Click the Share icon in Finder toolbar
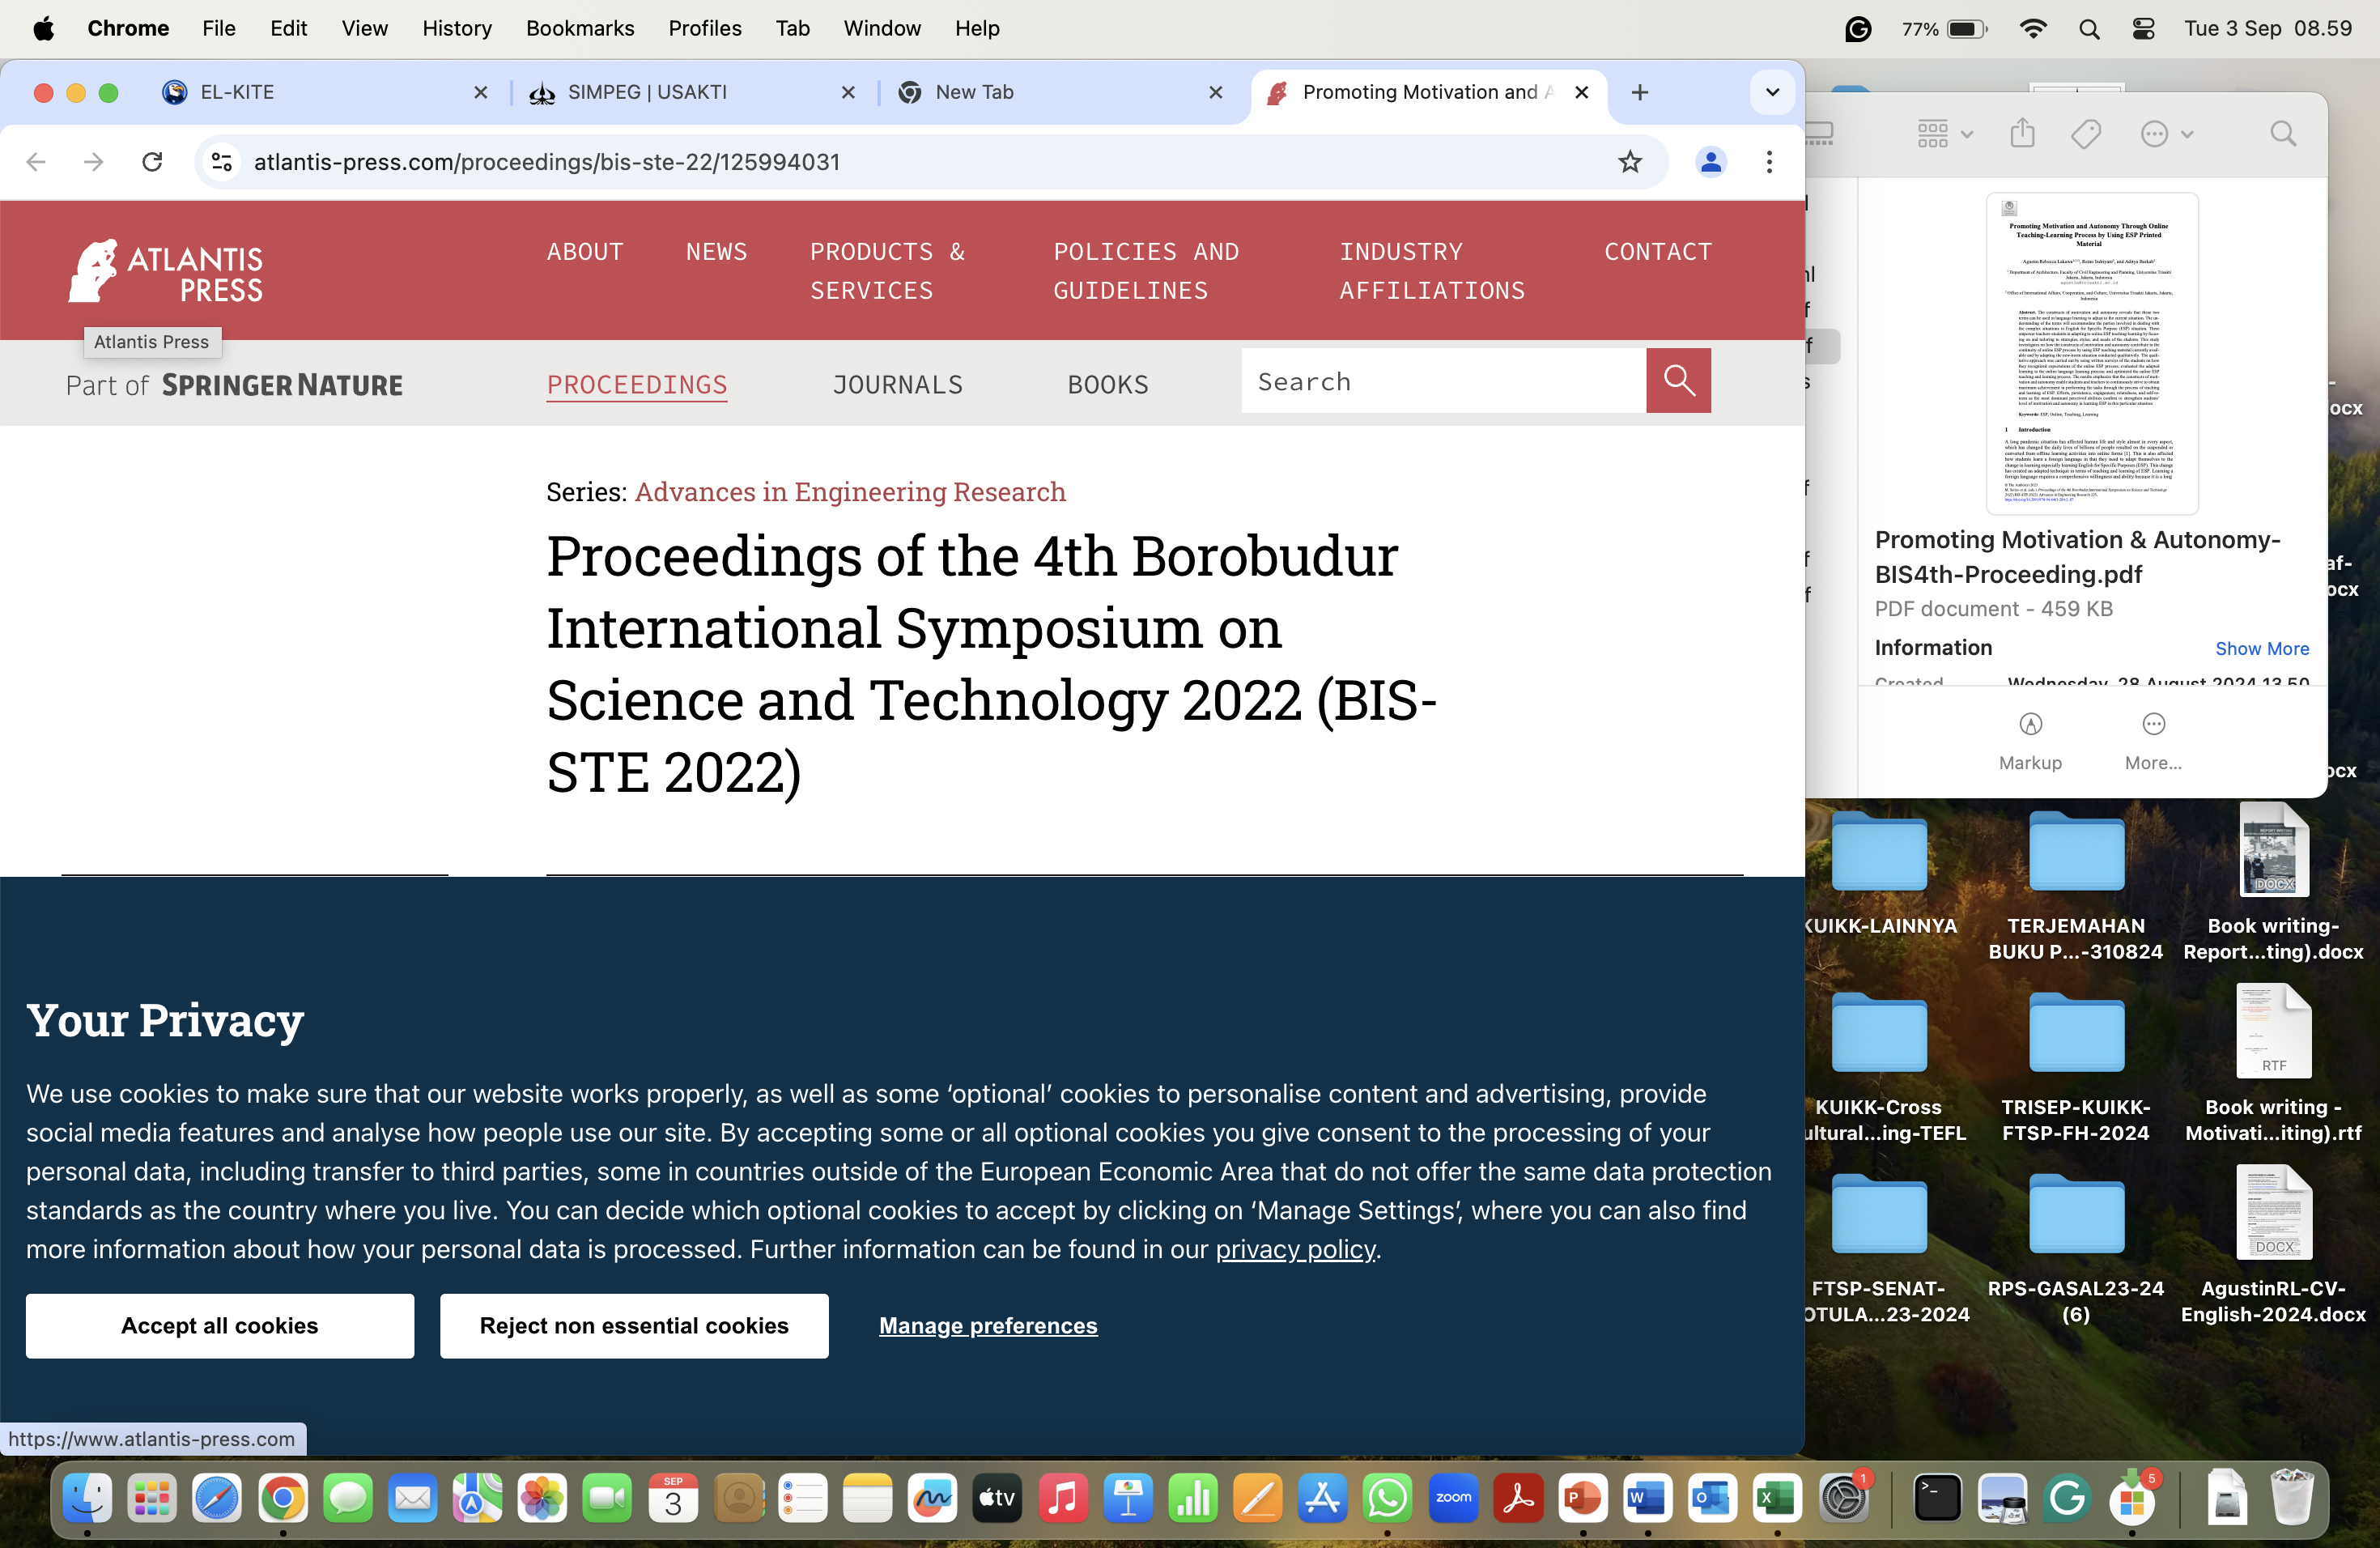 pos(2022,133)
